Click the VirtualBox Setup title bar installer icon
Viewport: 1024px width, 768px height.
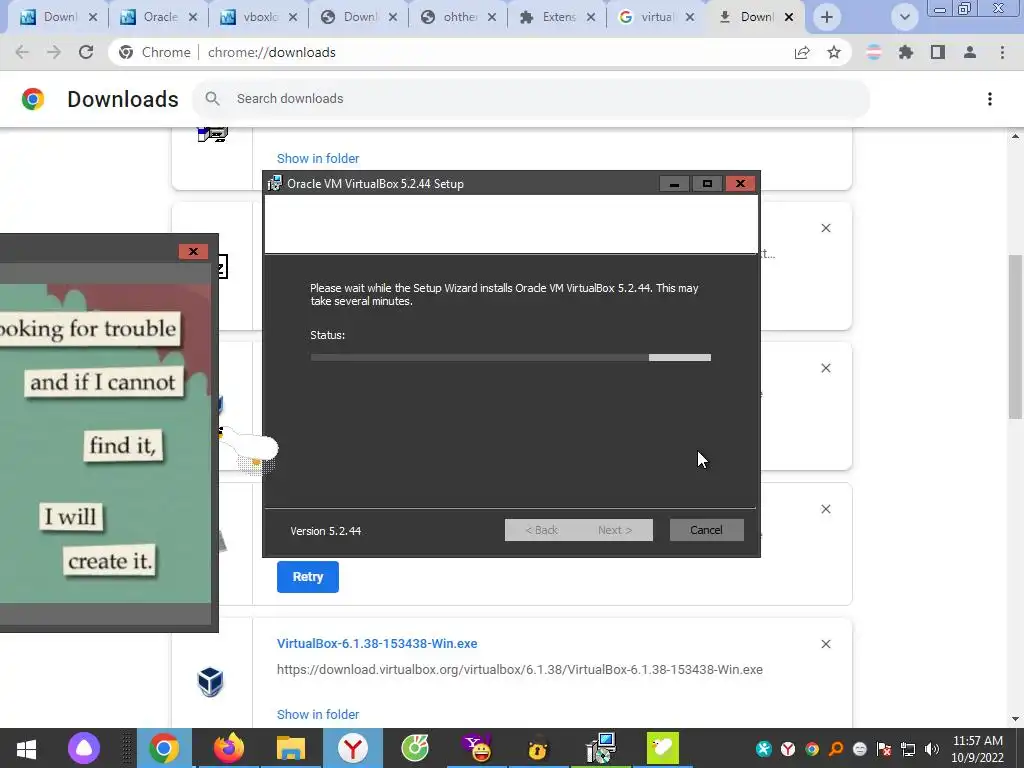click(x=275, y=184)
